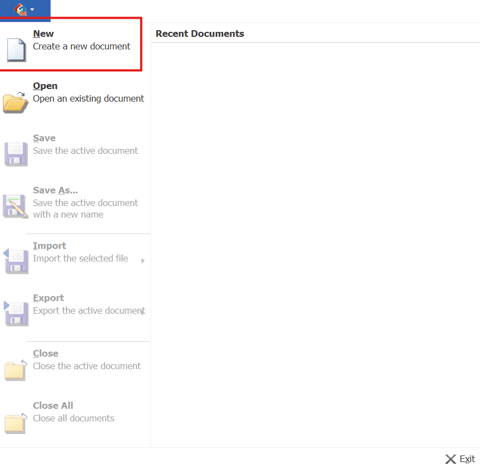Viewport: 480px width, 467px height.
Task: Select Save As with a new name
Action: click(x=75, y=203)
